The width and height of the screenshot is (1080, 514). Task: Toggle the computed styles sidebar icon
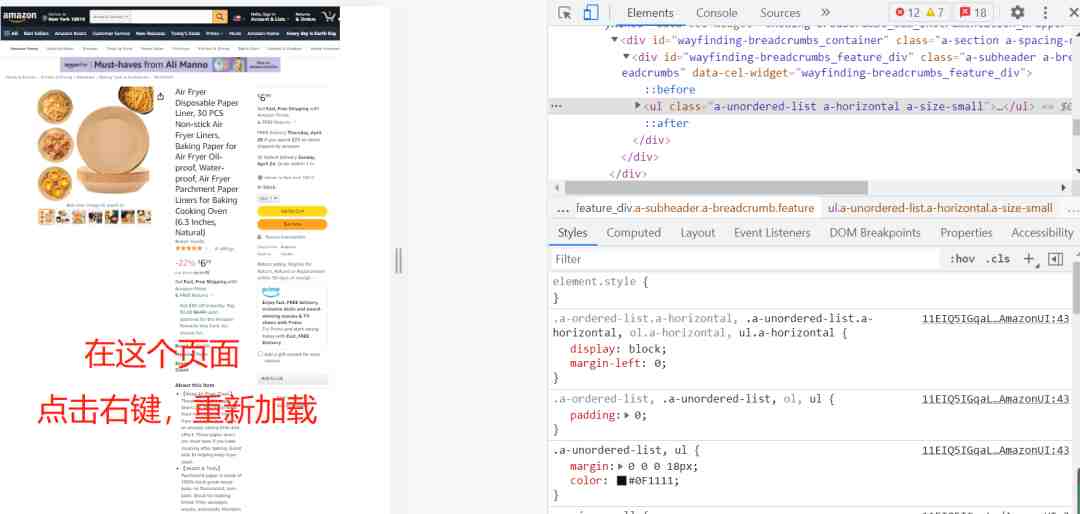pos(1055,259)
